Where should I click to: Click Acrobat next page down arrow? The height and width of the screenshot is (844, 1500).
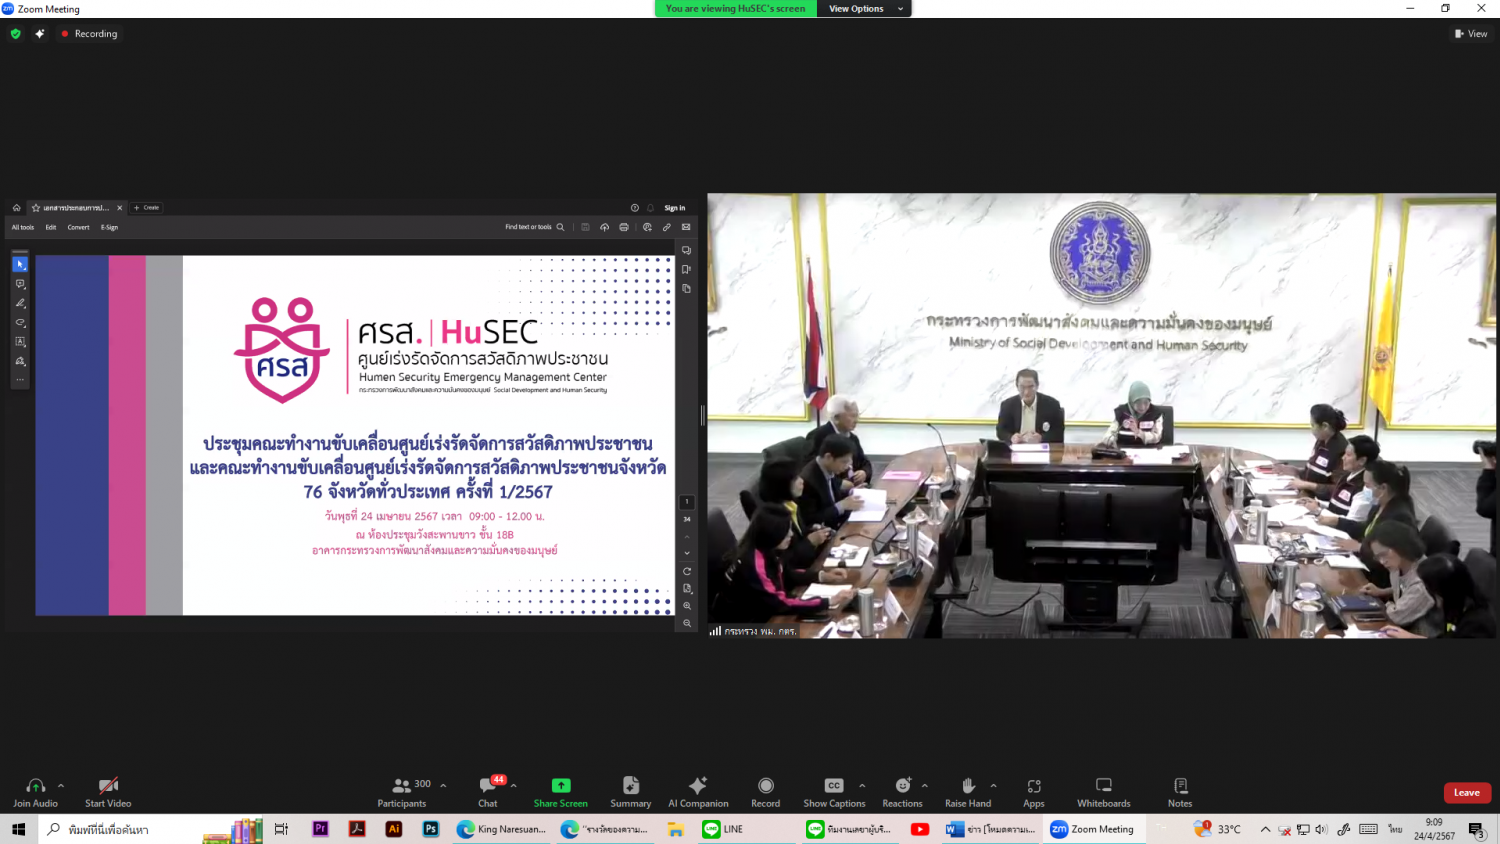pos(687,553)
